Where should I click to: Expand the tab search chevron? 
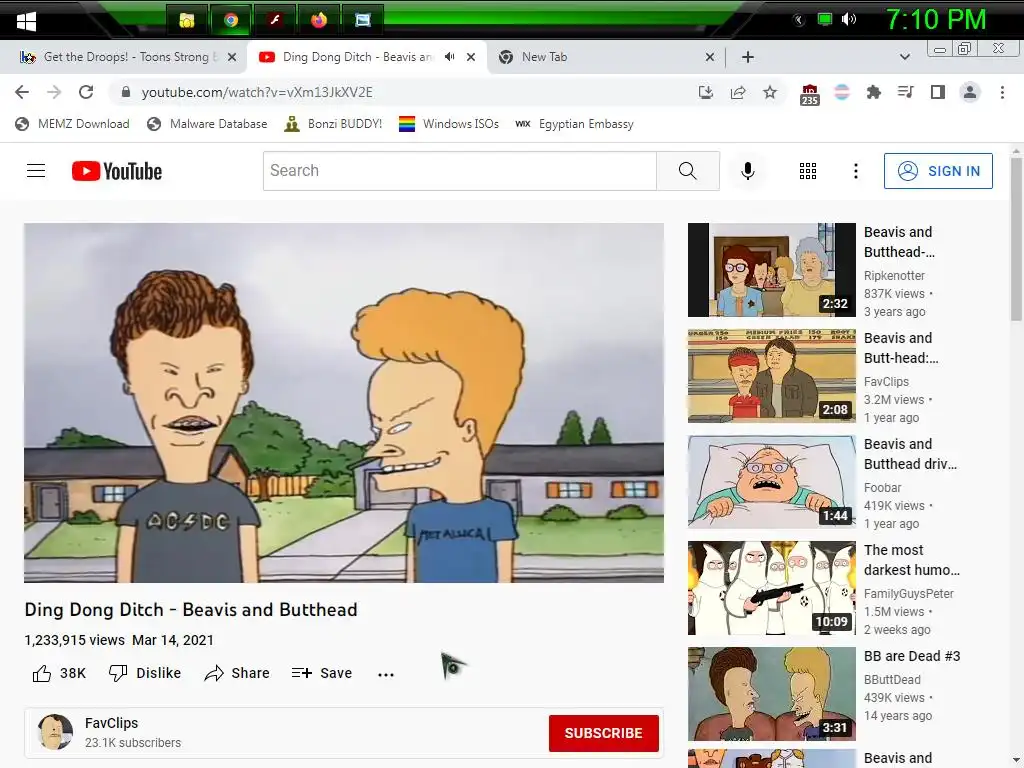pyautogui.click(x=904, y=57)
